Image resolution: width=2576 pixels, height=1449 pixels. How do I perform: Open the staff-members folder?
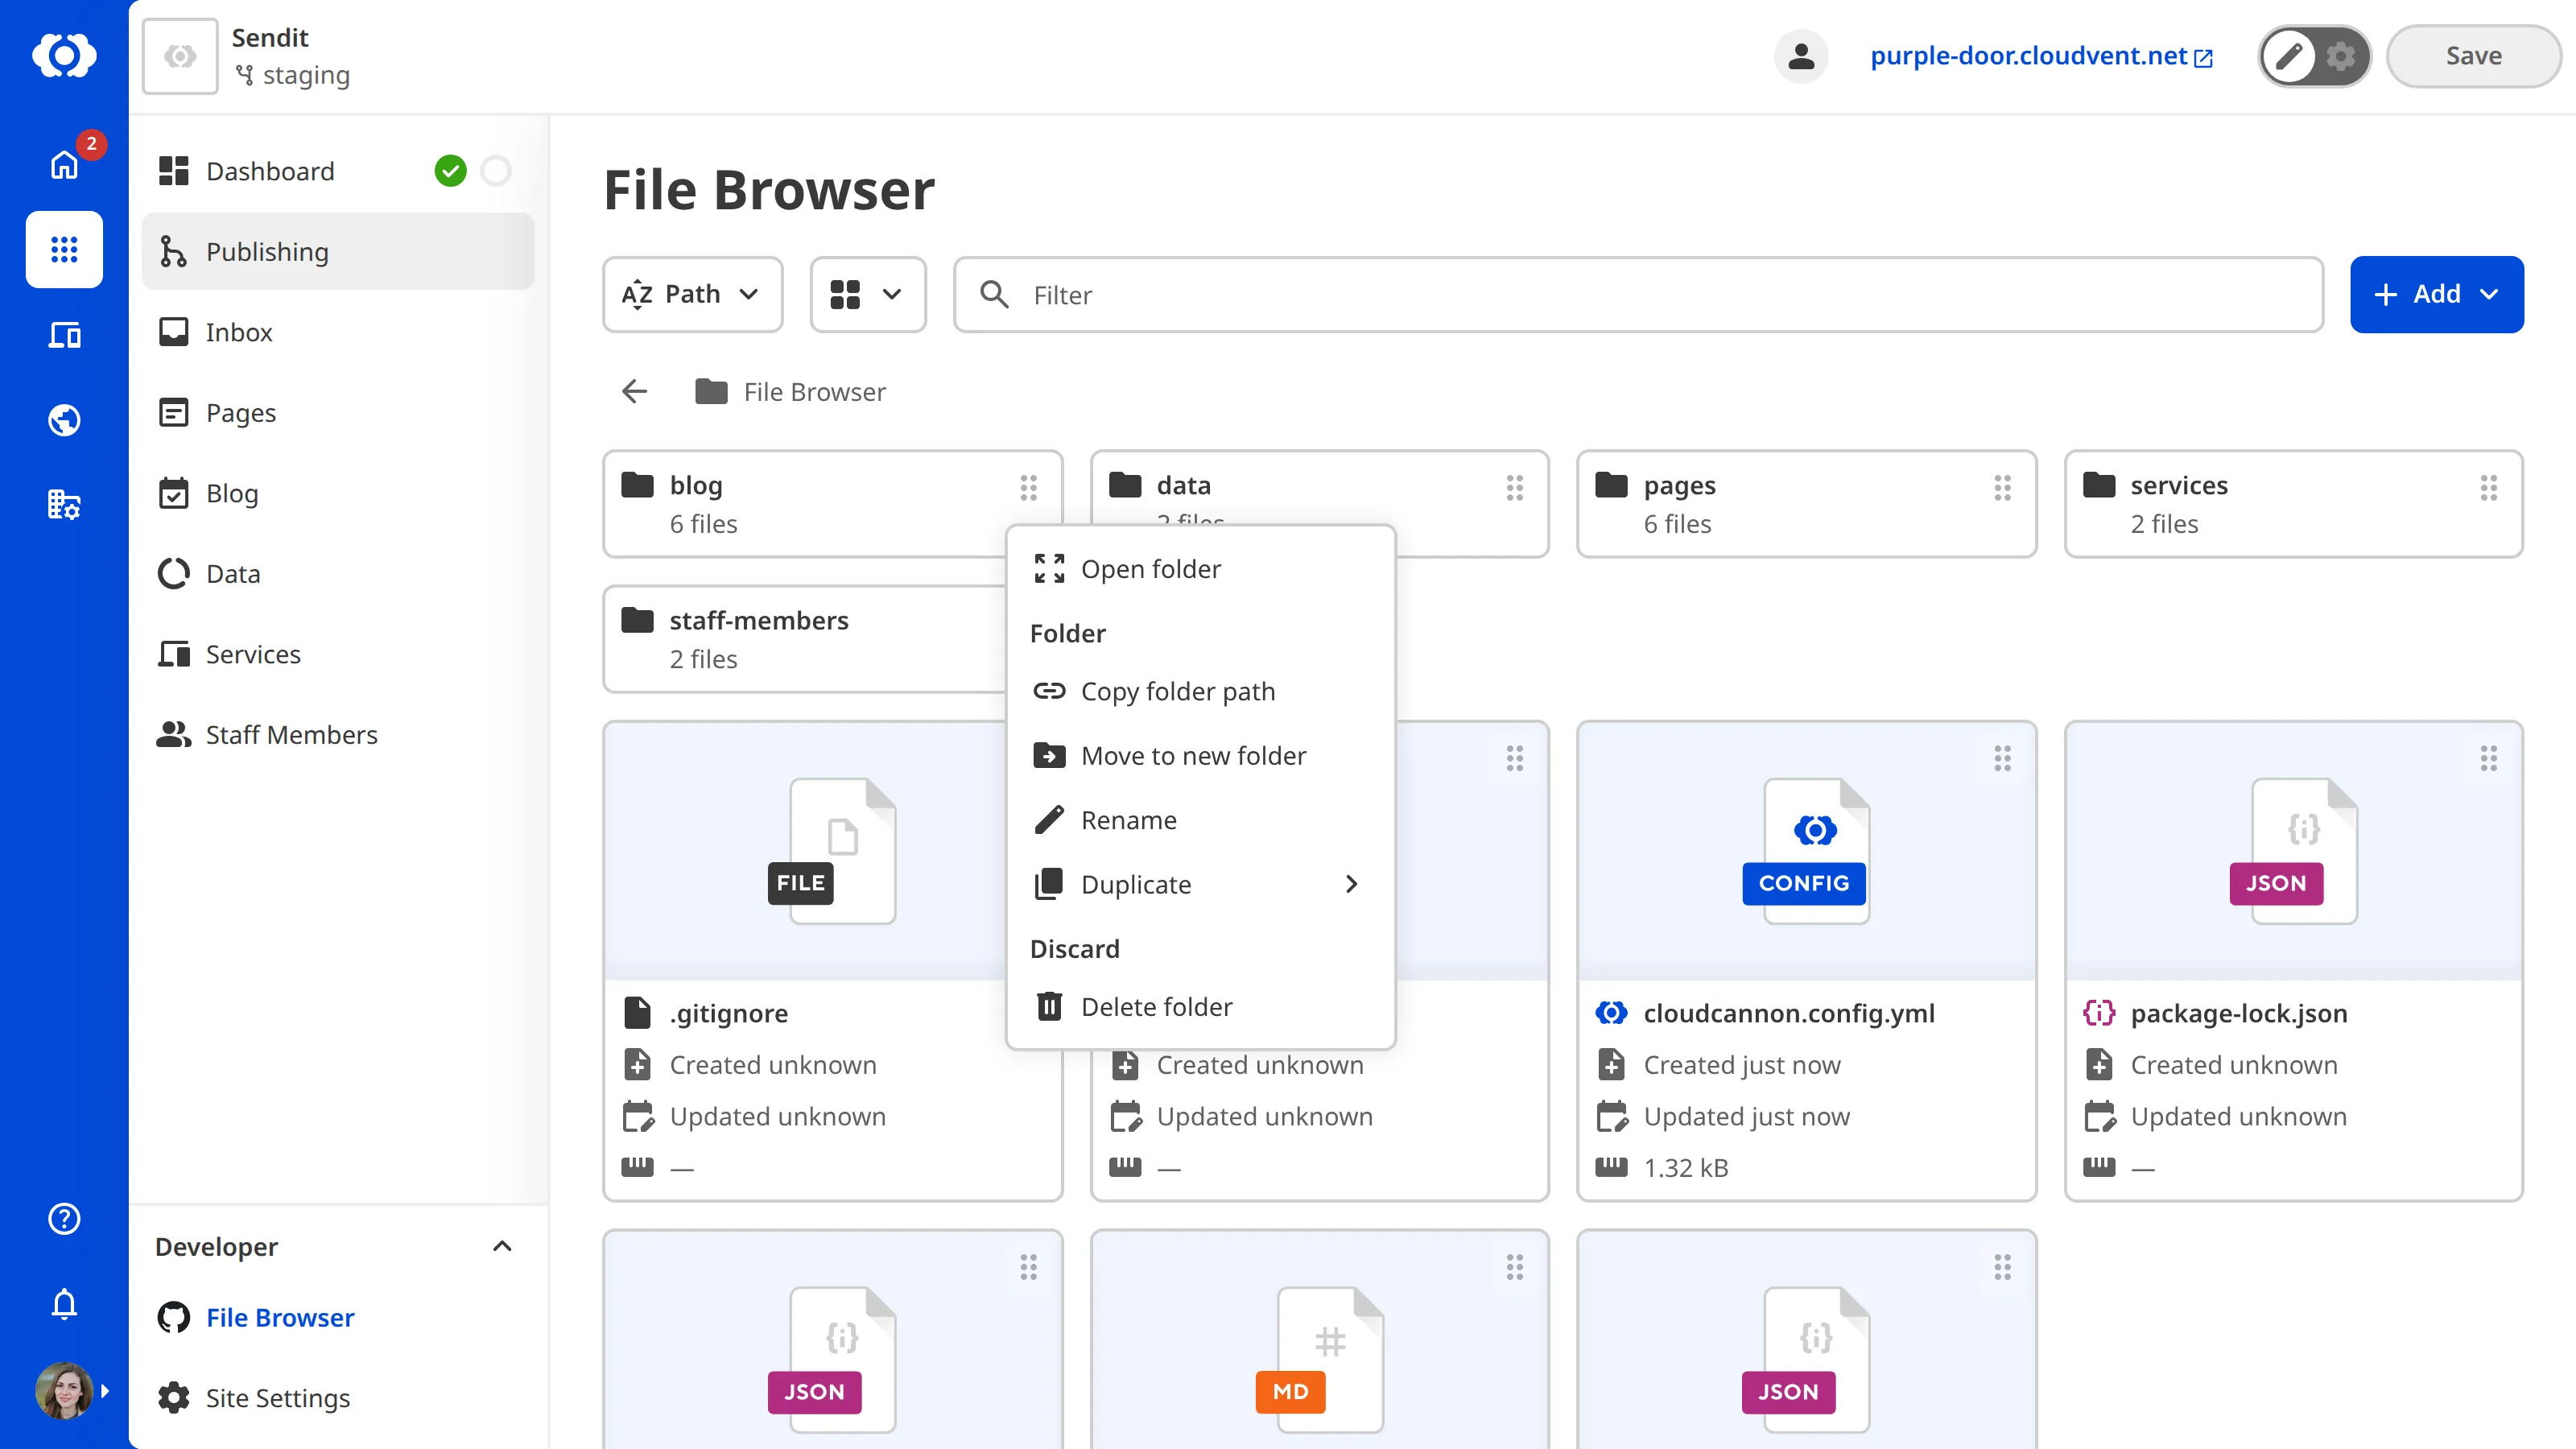(x=805, y=639)
